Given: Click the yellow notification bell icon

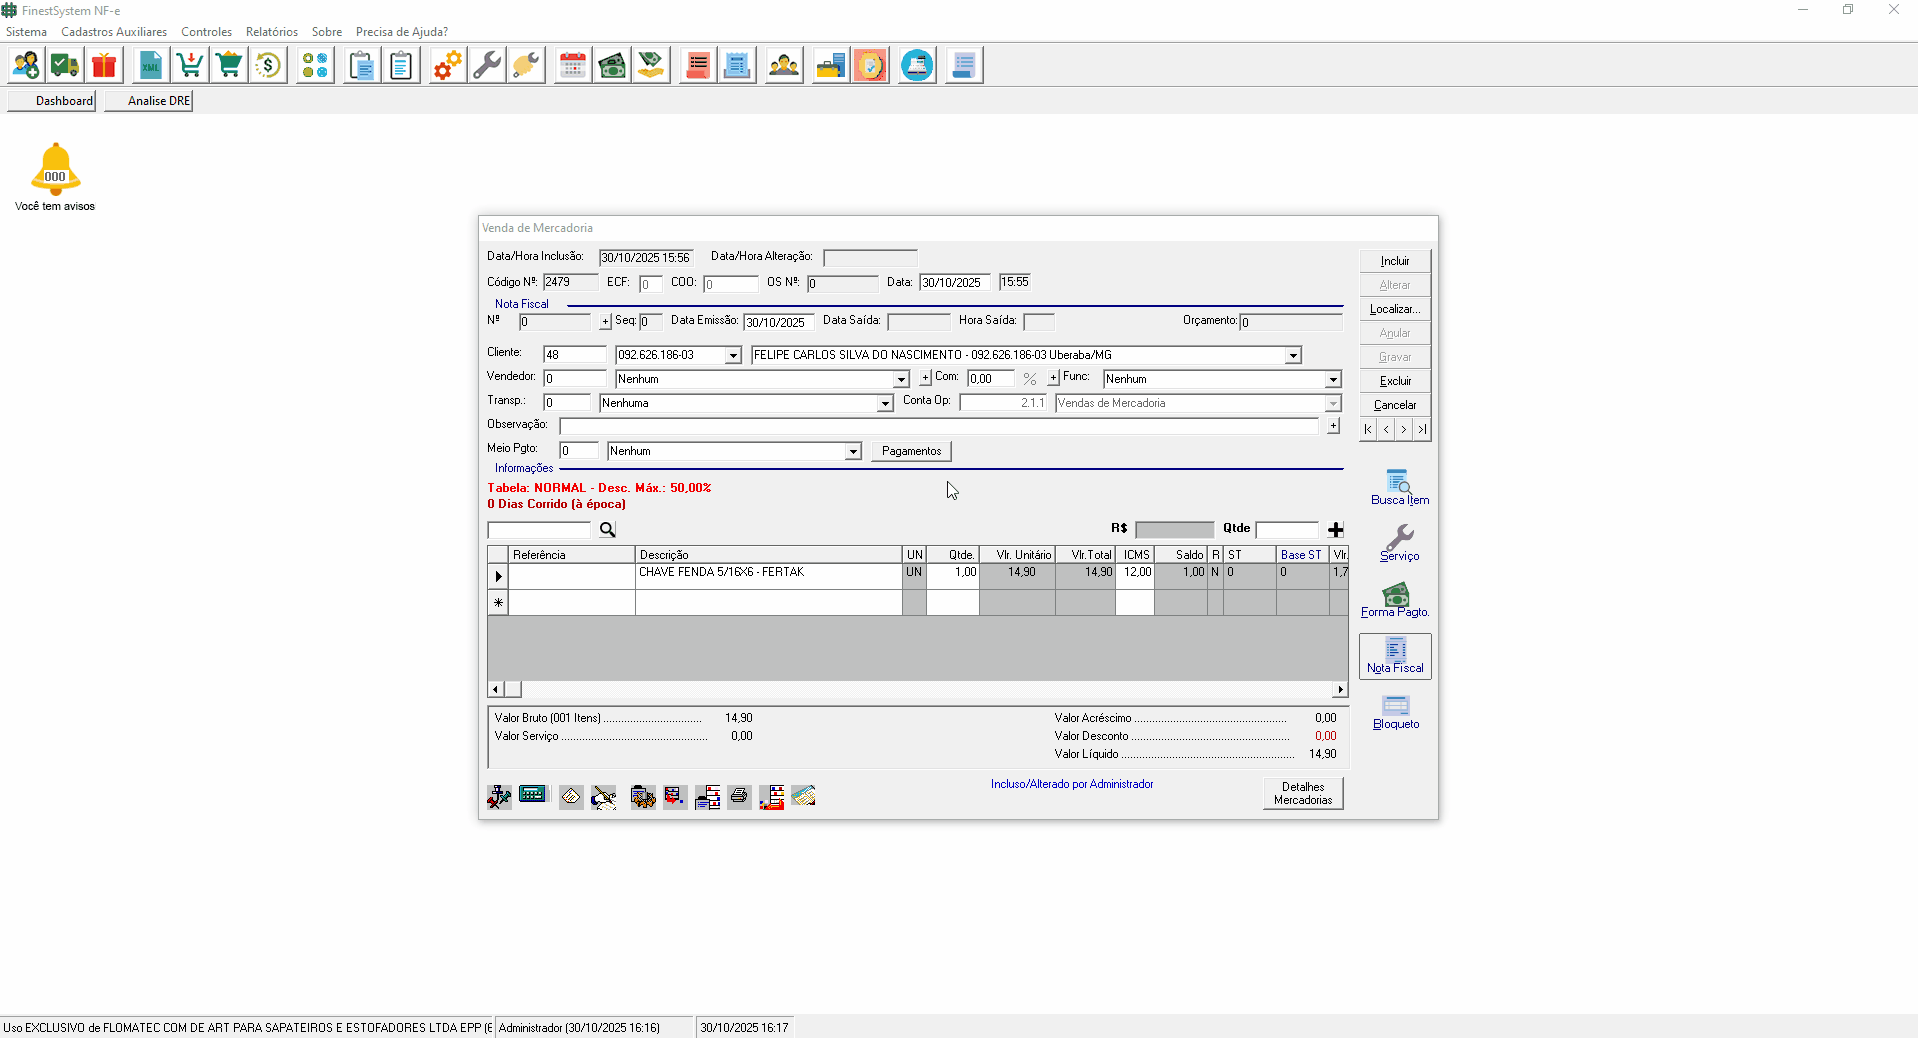Looking at the screenshot, I should (55, 169).
